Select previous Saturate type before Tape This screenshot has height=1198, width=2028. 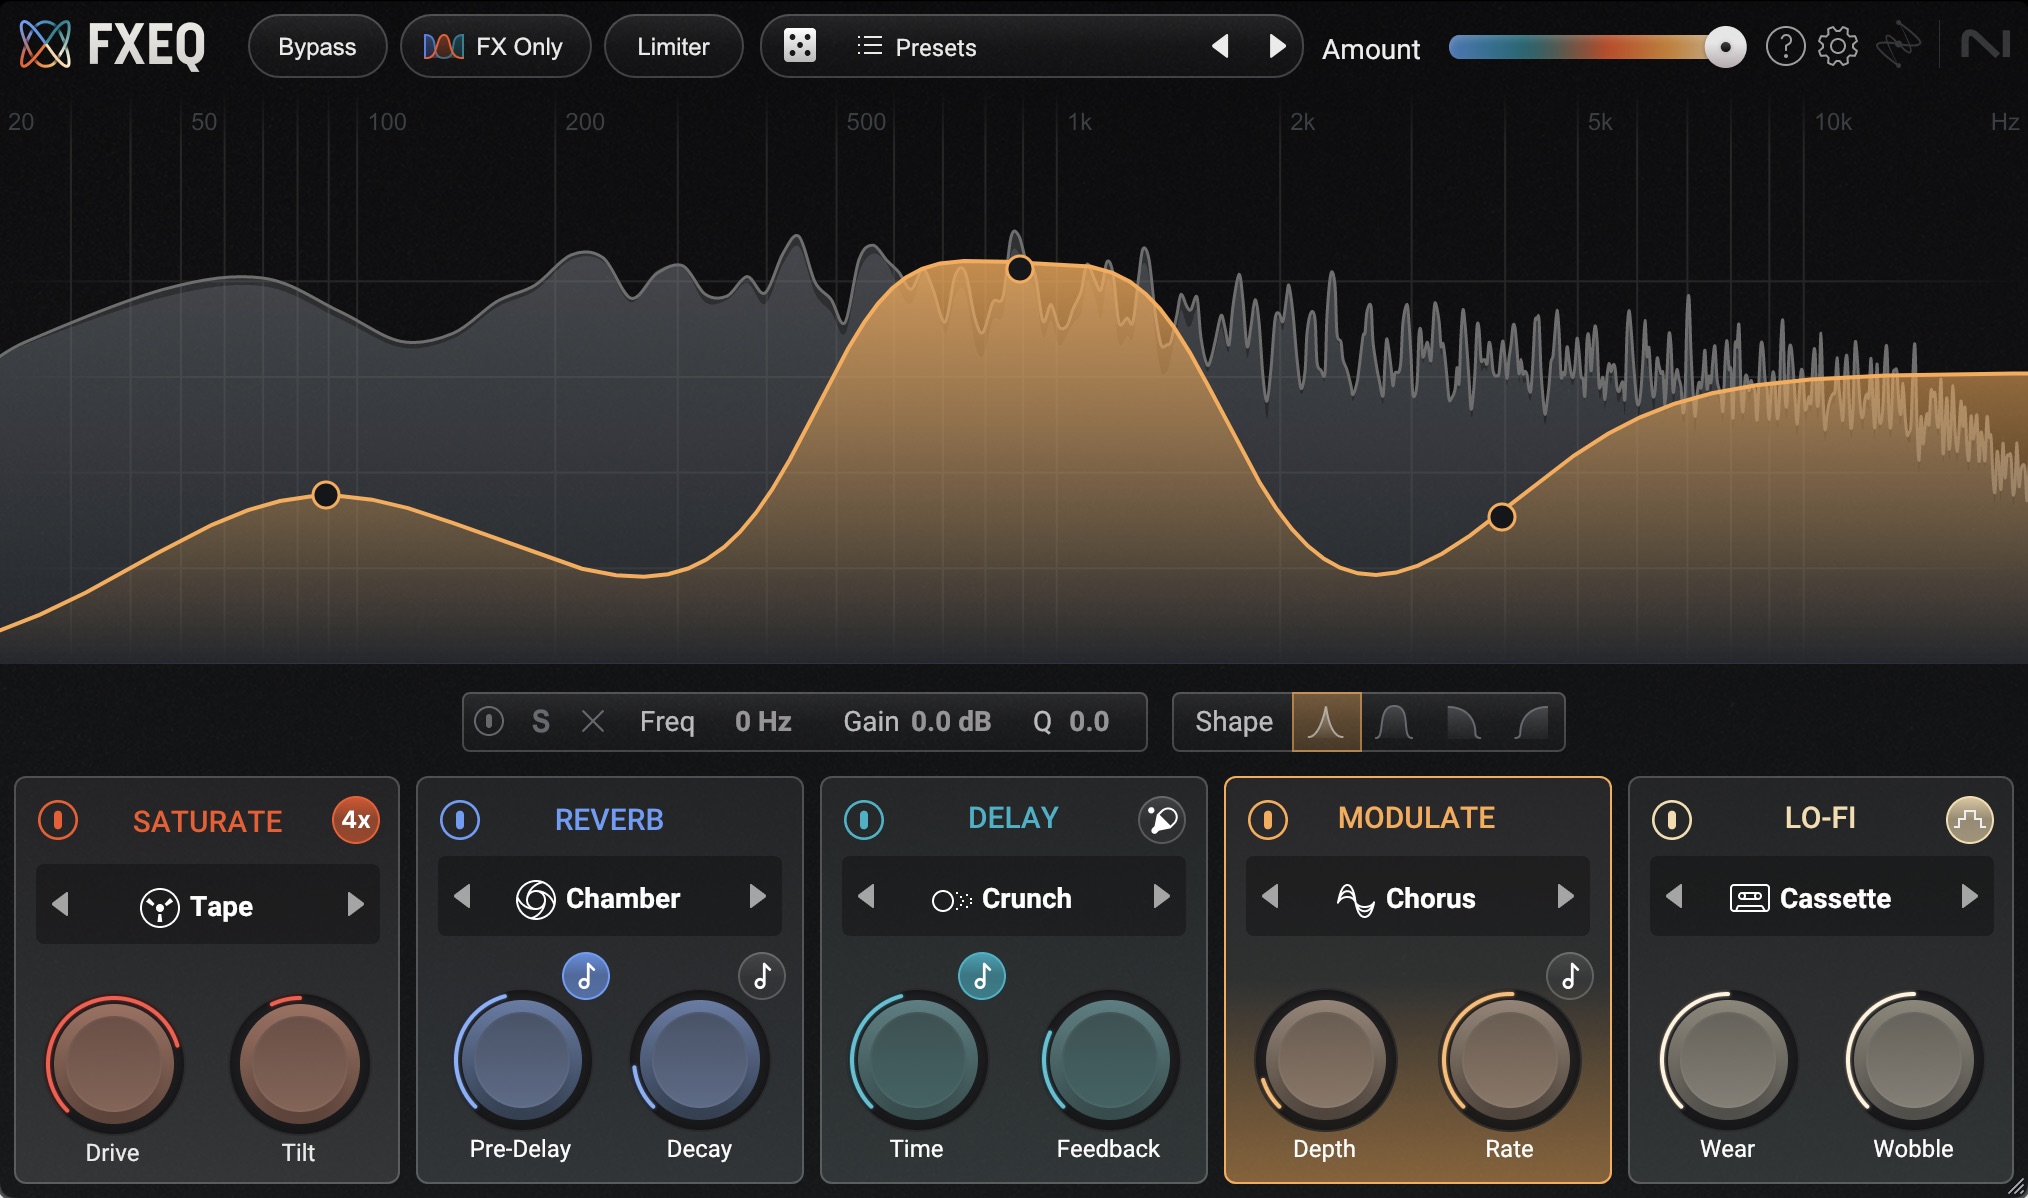pos(60,905)
